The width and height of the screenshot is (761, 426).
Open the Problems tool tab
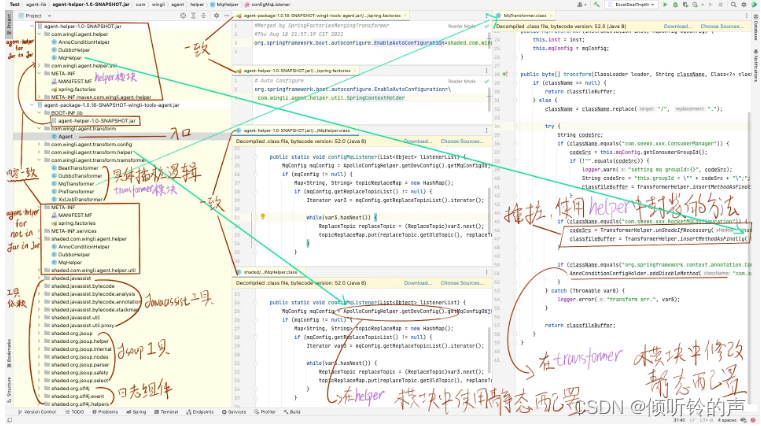click(104, 412)
